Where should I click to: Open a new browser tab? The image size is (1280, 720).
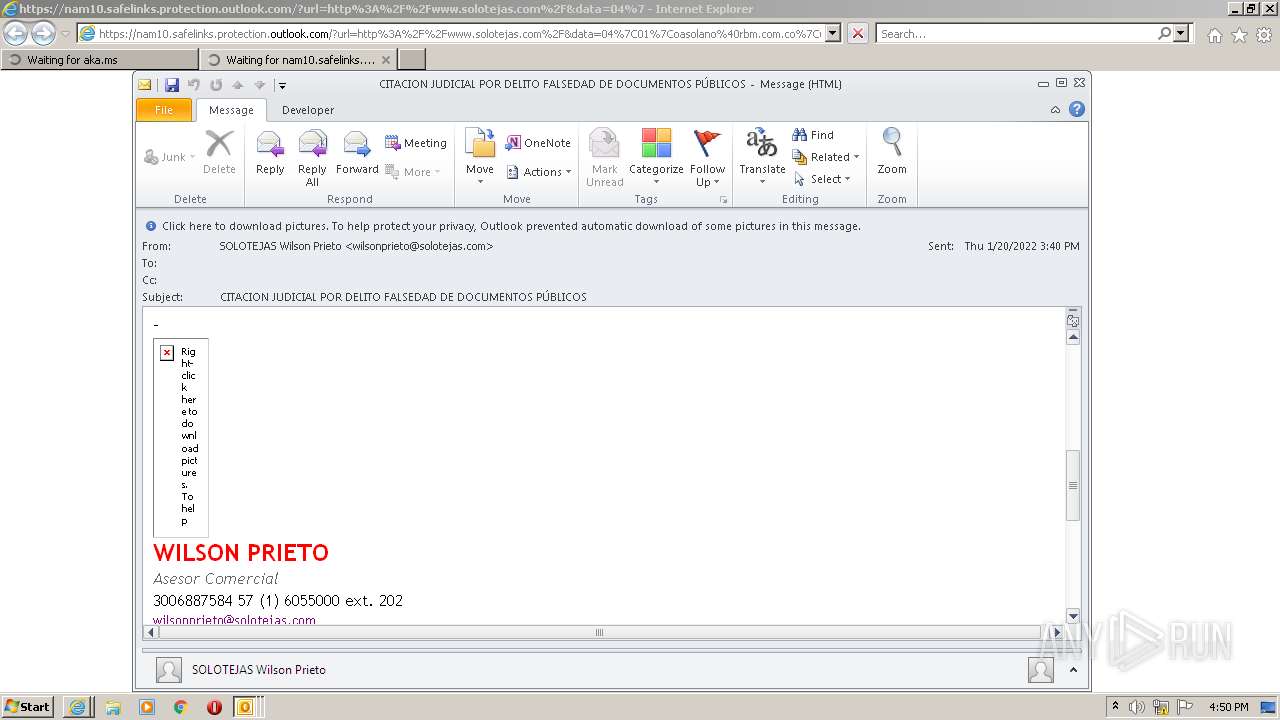coord(412,60)
